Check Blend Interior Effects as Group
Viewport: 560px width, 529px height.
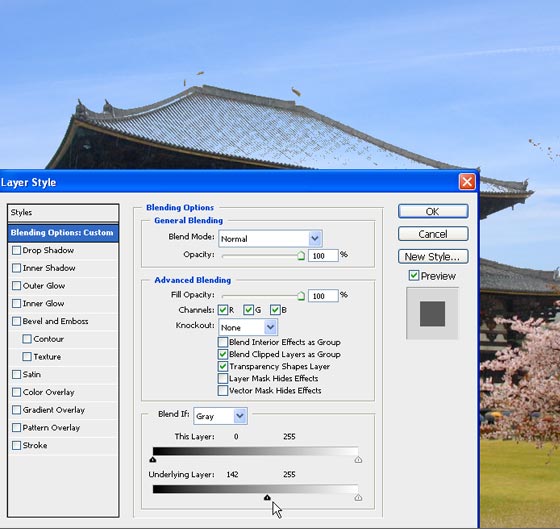[x=223, y=342]
